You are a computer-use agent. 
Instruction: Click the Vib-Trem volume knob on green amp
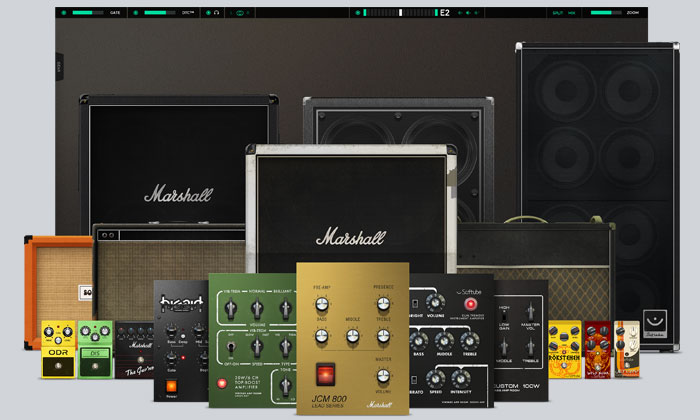[230, 308]
